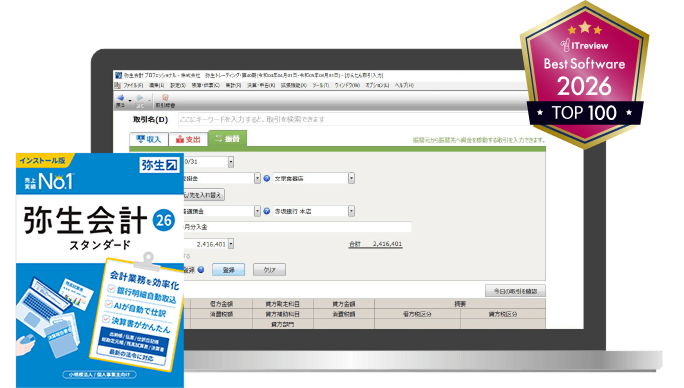This screenshot has width=684, height=388.
Task: Open the date field dropdown
Action: (231, 162)
